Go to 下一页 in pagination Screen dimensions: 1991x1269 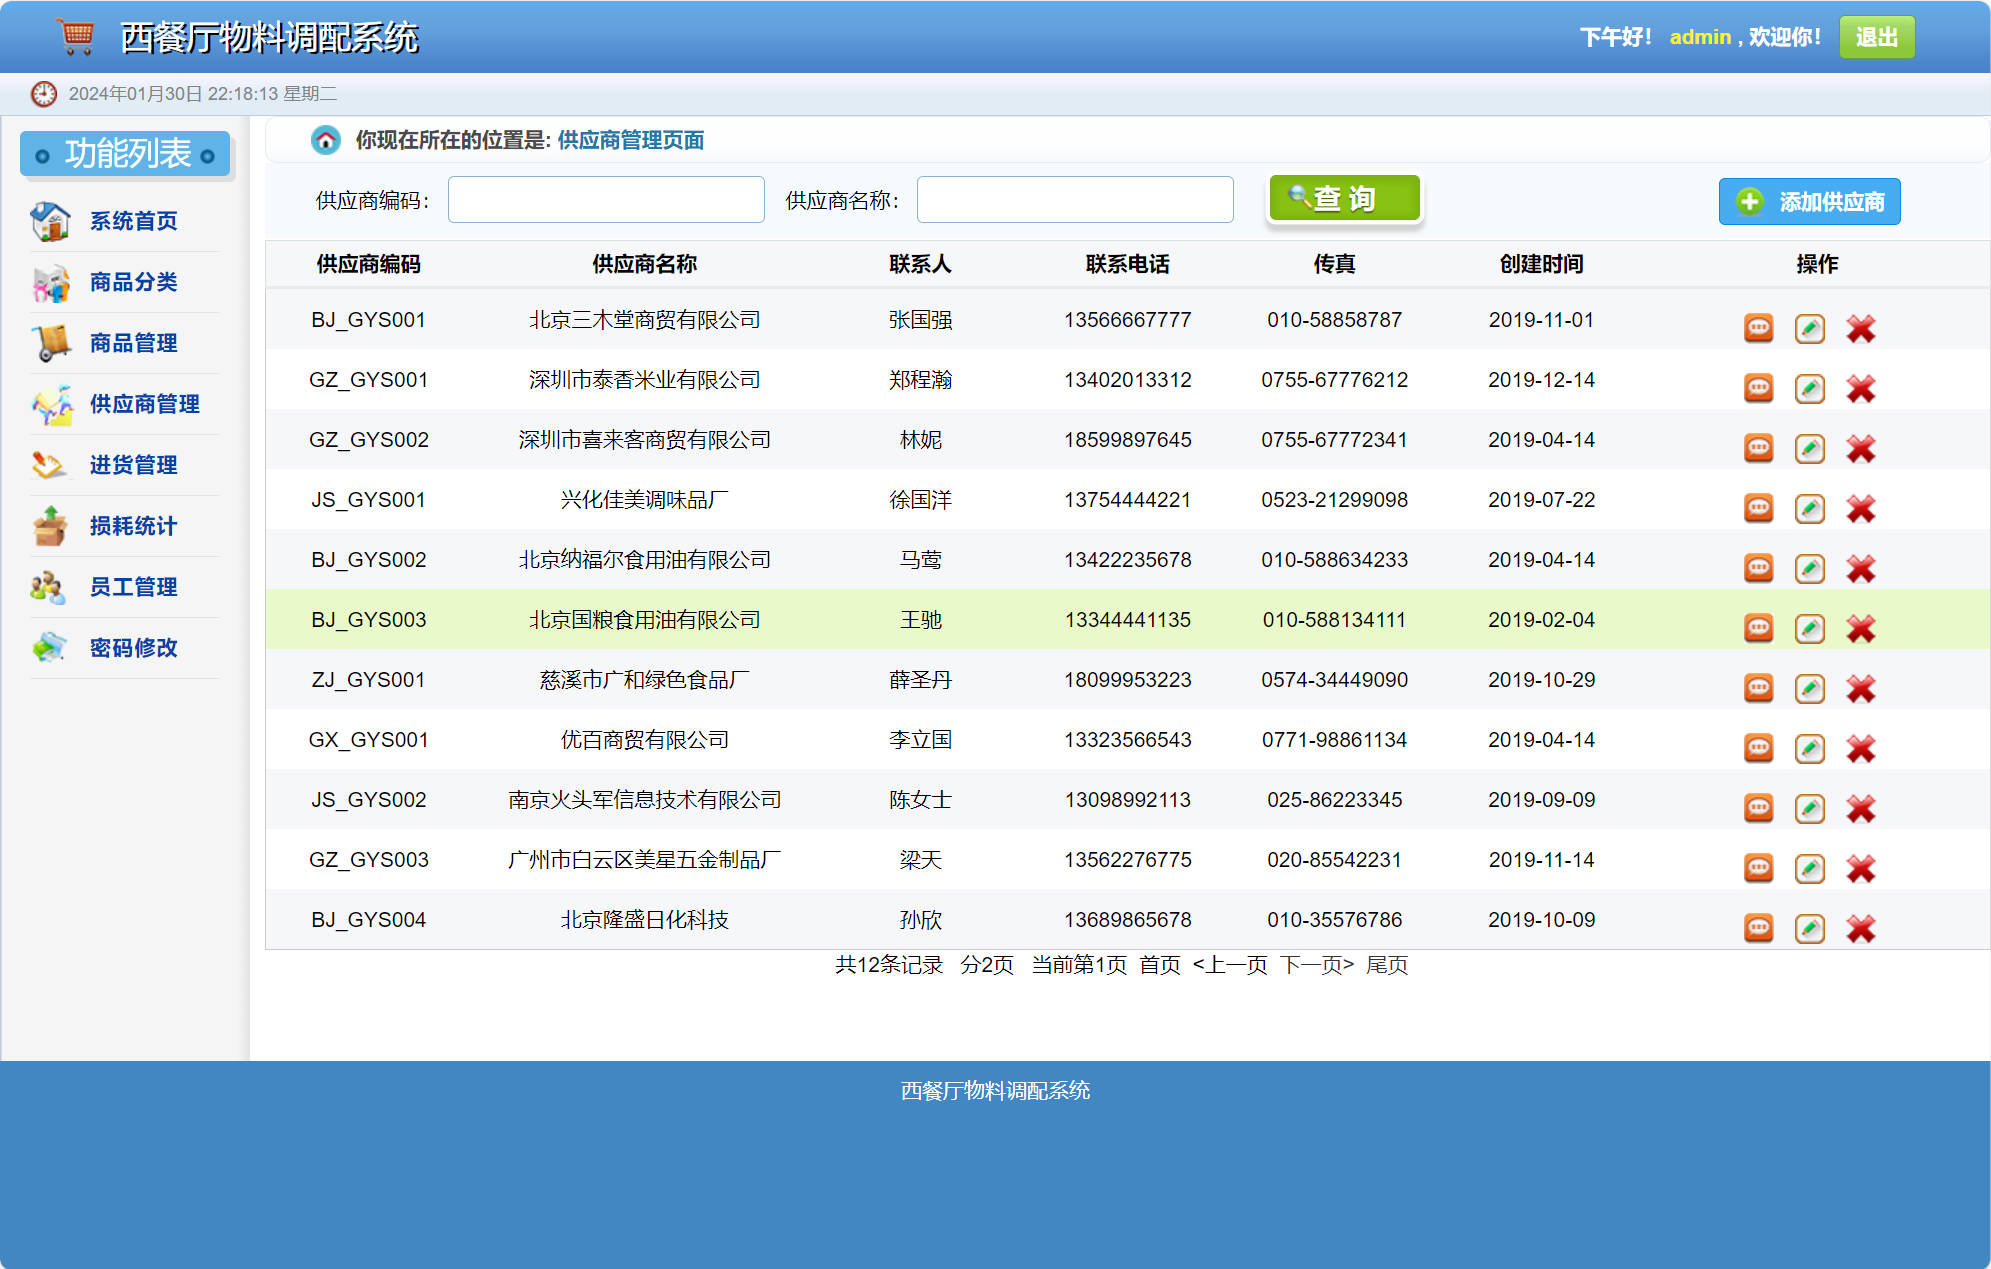(x=1316, y=965)
